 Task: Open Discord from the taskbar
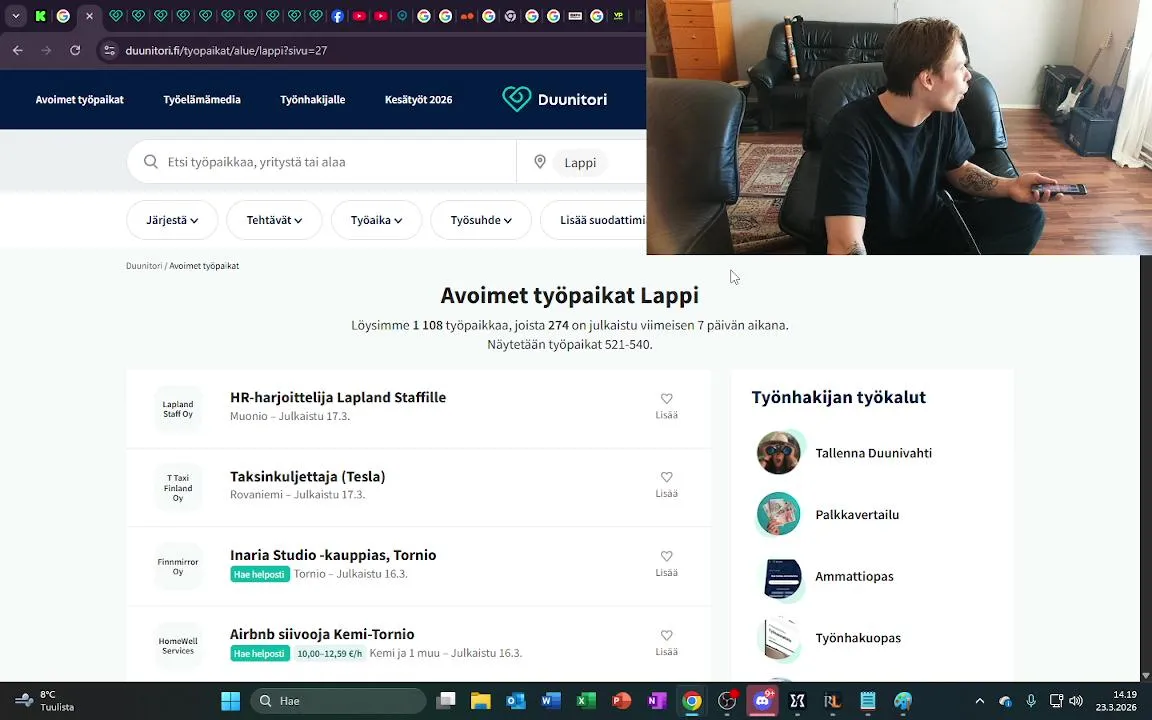[762, 701]
